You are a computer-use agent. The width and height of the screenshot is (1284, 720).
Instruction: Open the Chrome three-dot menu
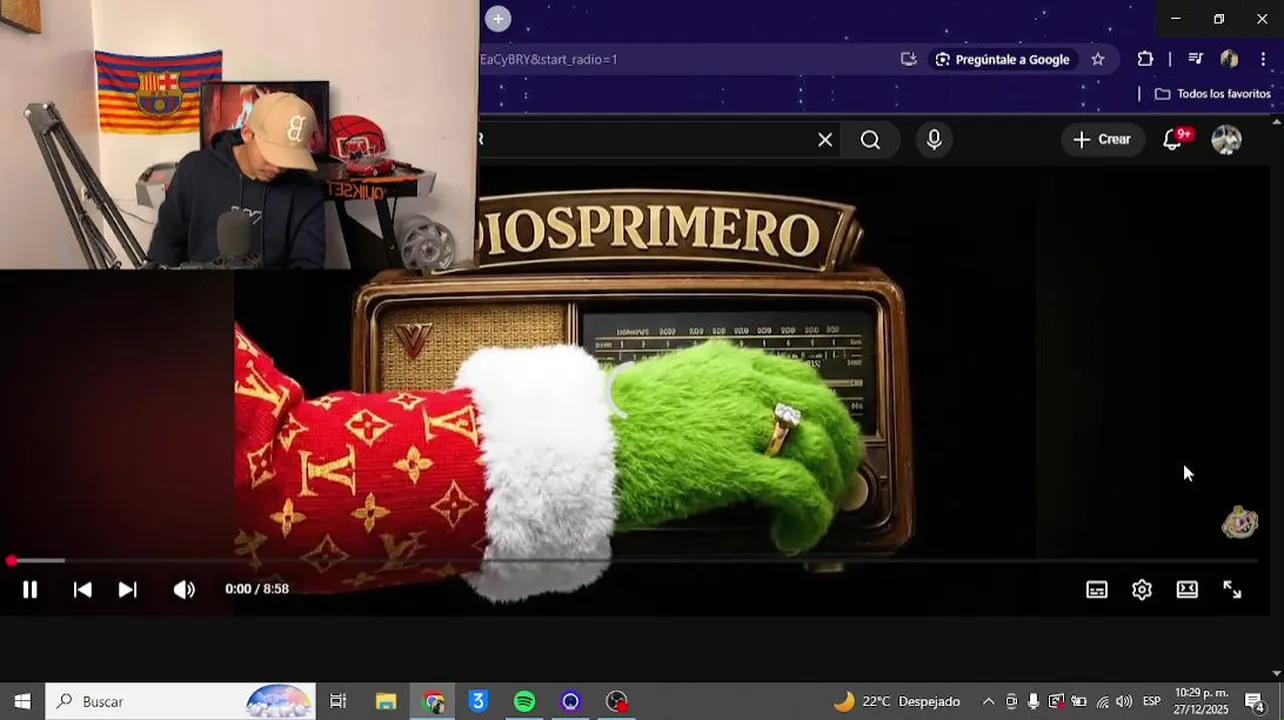1263,59
